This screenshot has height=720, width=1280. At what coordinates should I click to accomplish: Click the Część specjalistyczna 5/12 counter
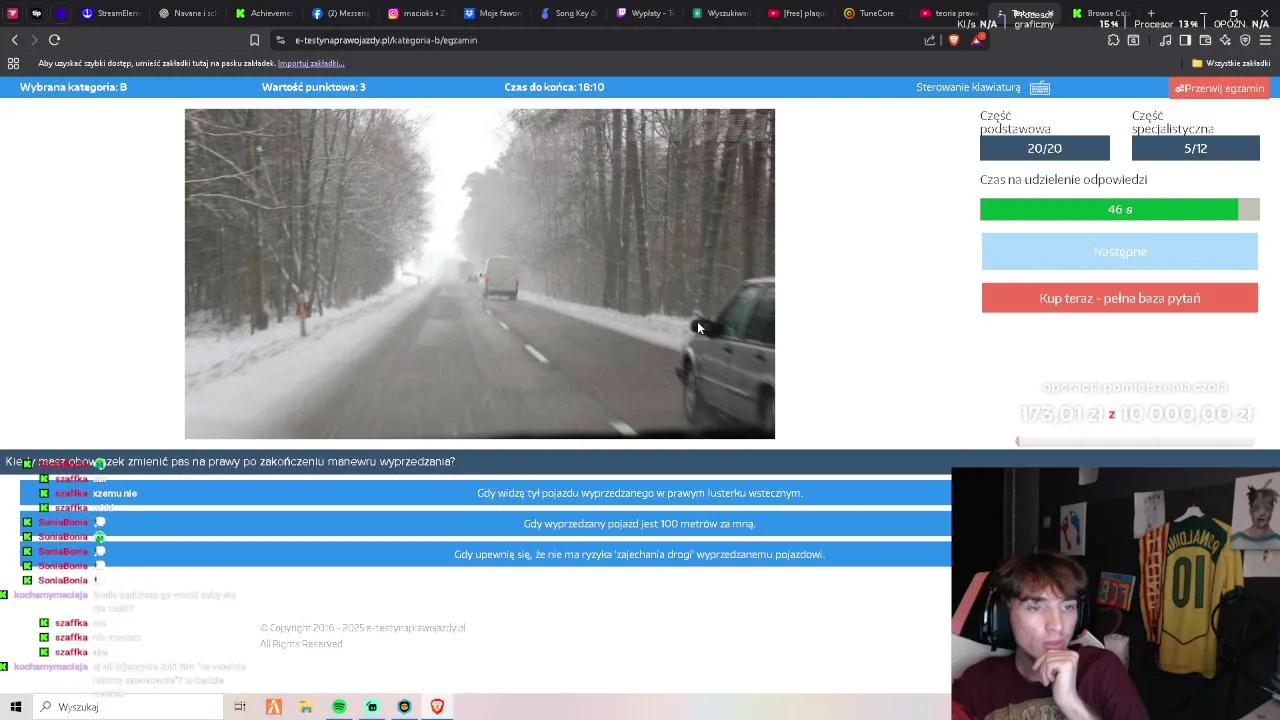[1196, 148]
